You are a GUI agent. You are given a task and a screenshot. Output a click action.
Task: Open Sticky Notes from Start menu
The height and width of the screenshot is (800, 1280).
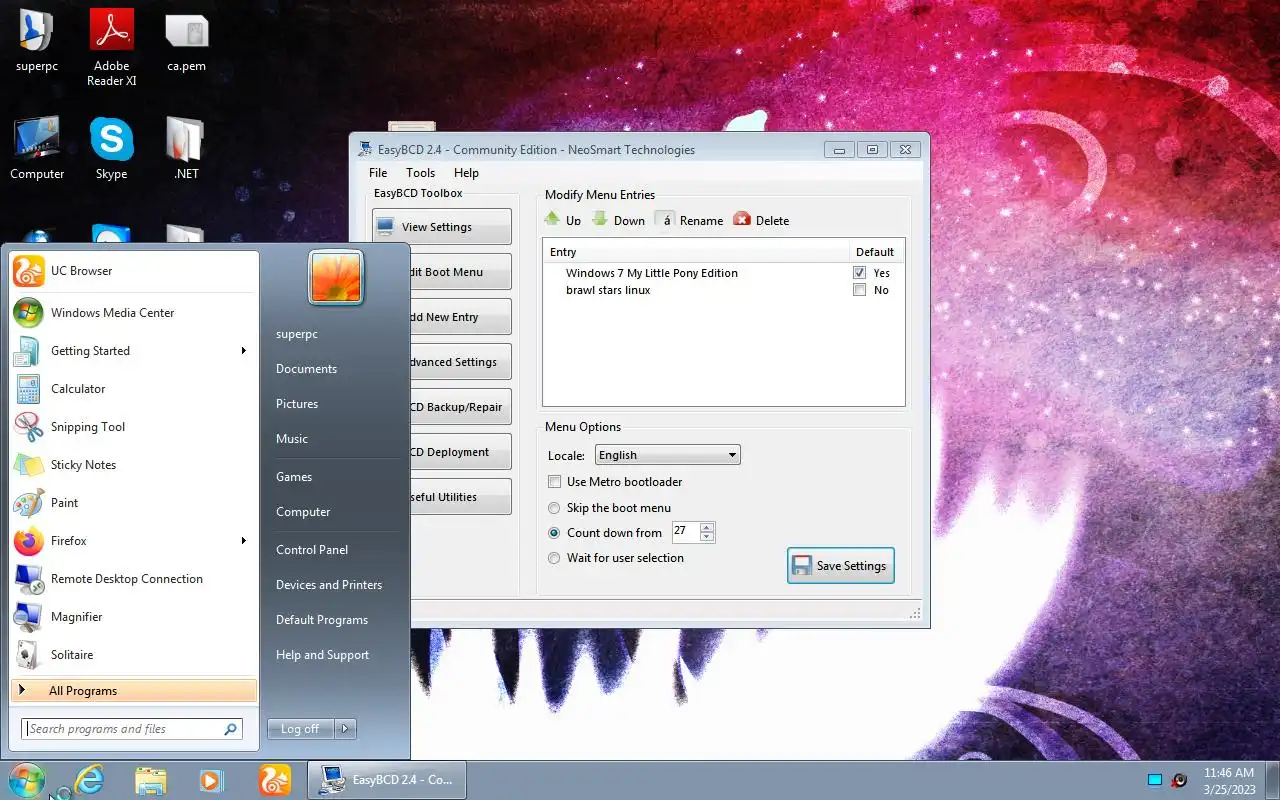(x=133, y=465)
